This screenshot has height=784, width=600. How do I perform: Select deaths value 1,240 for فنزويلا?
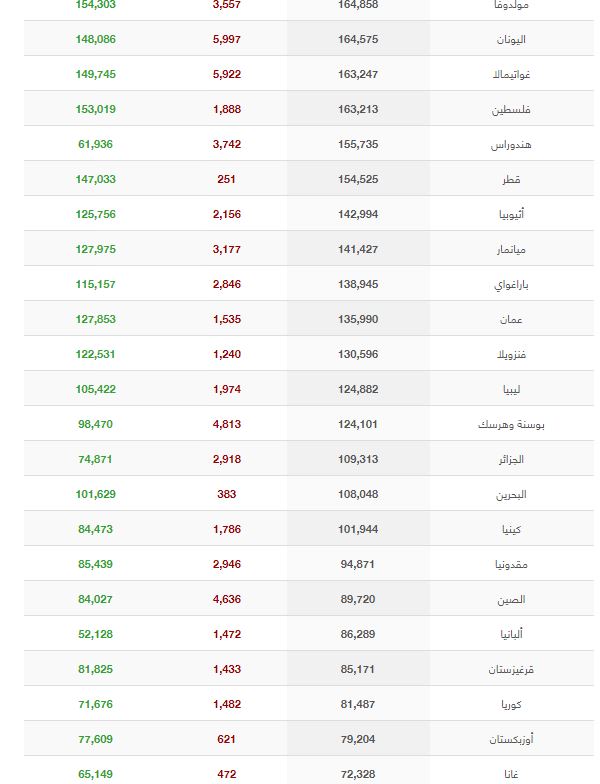click(227, 354)
